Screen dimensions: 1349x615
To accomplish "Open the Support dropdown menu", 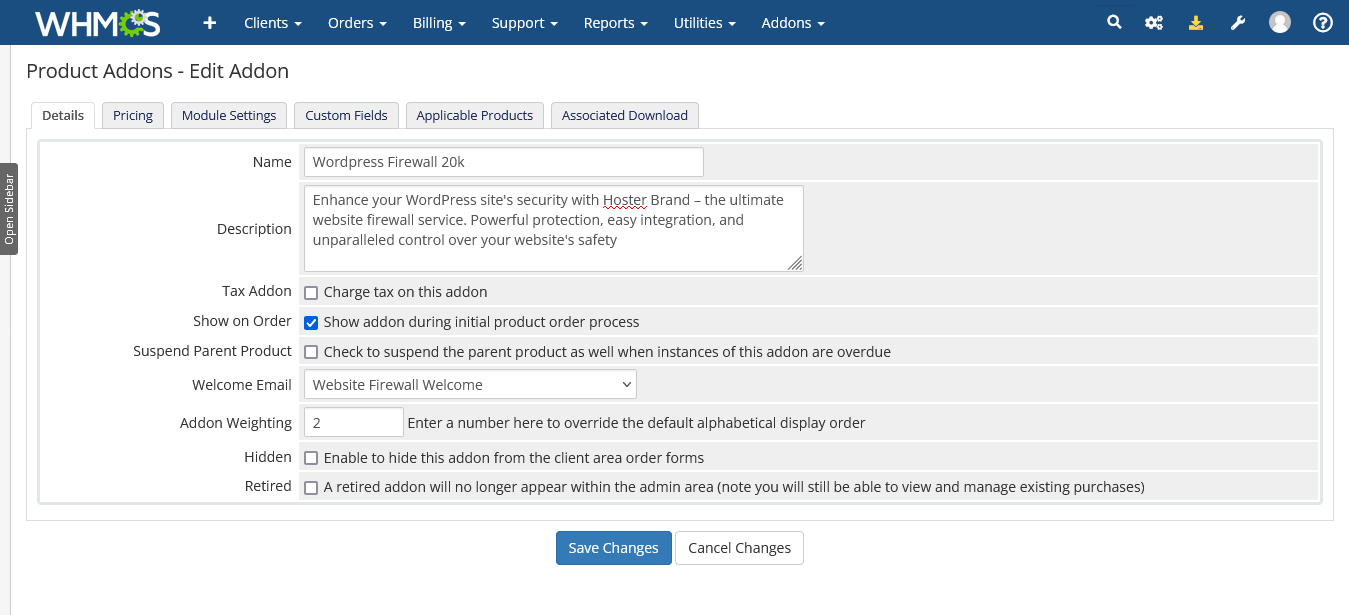I will coord(525,23).
